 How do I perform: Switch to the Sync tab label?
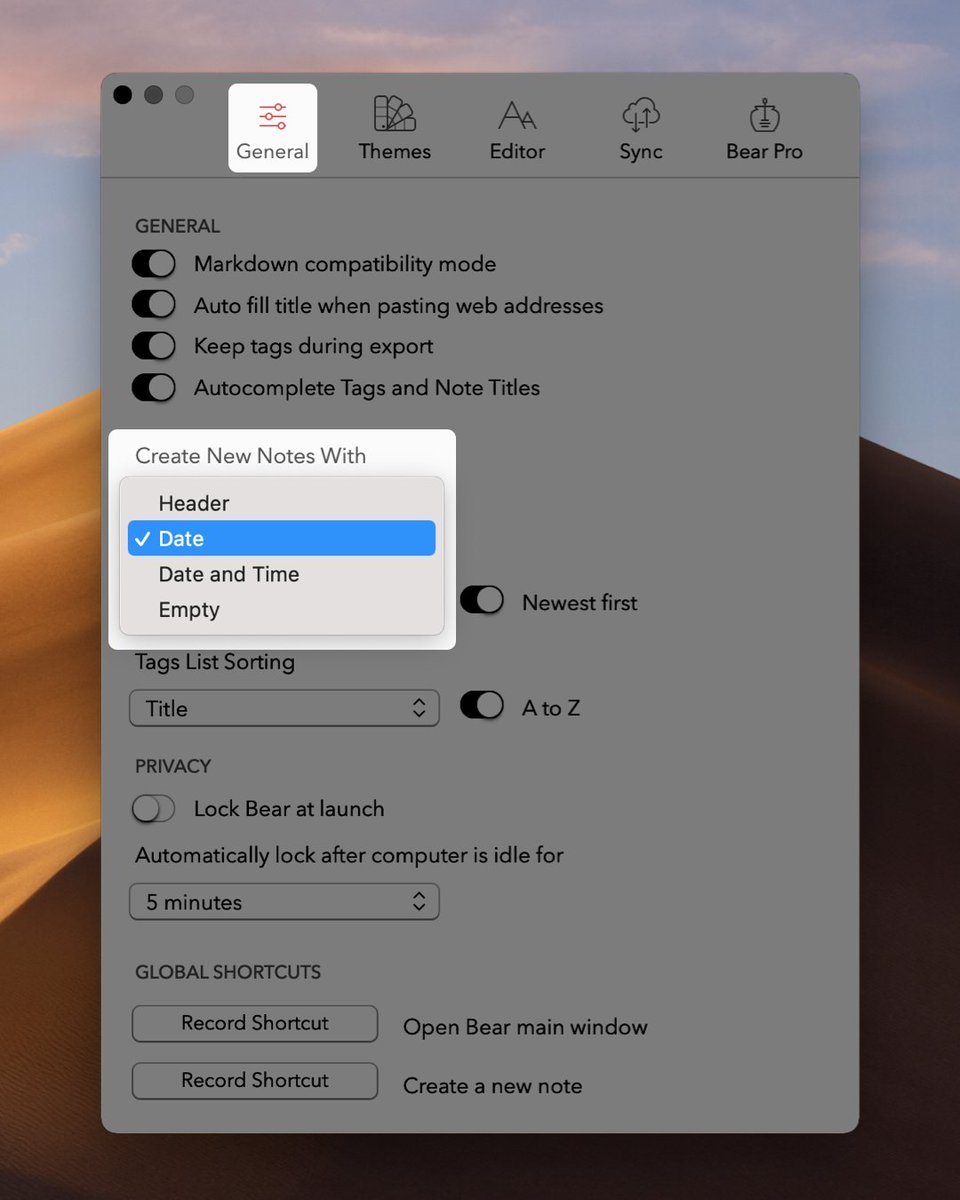[641, 152]
